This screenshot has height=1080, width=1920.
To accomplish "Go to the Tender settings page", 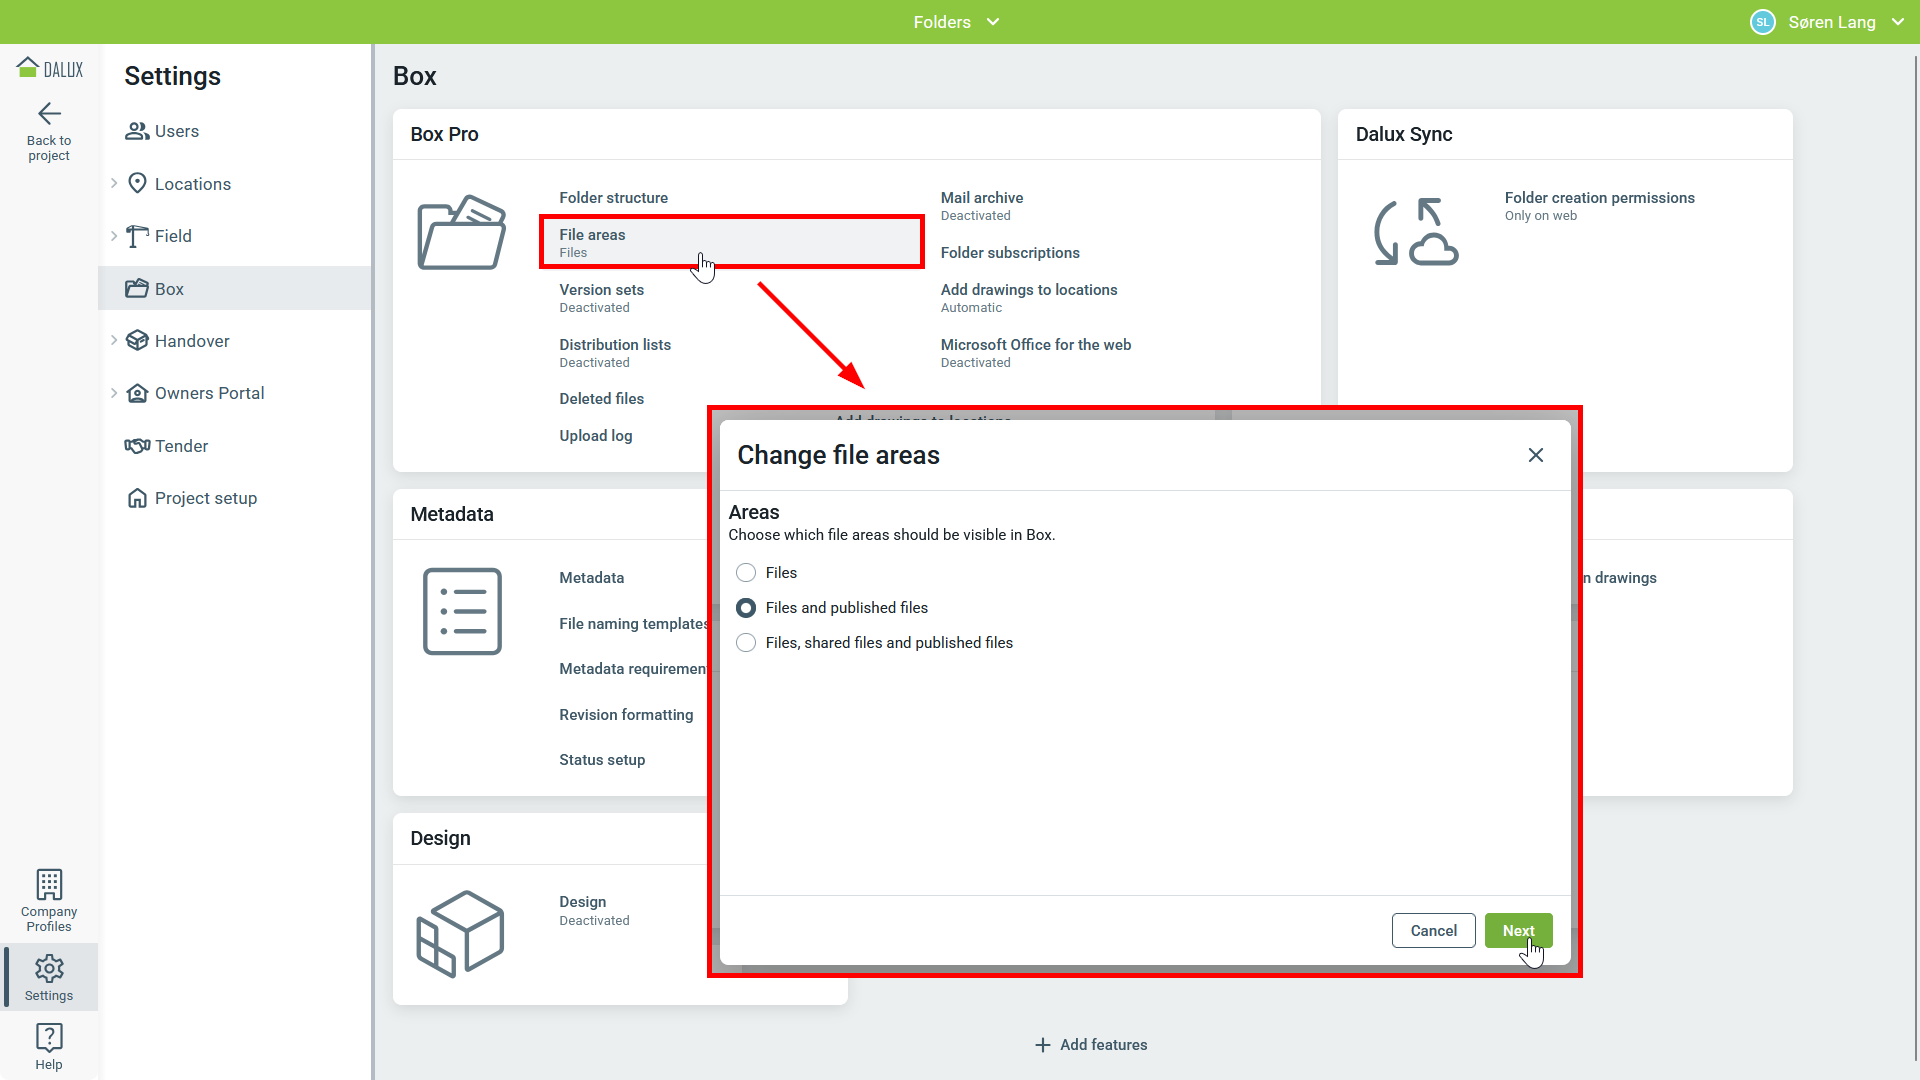I will click(181, 446).
